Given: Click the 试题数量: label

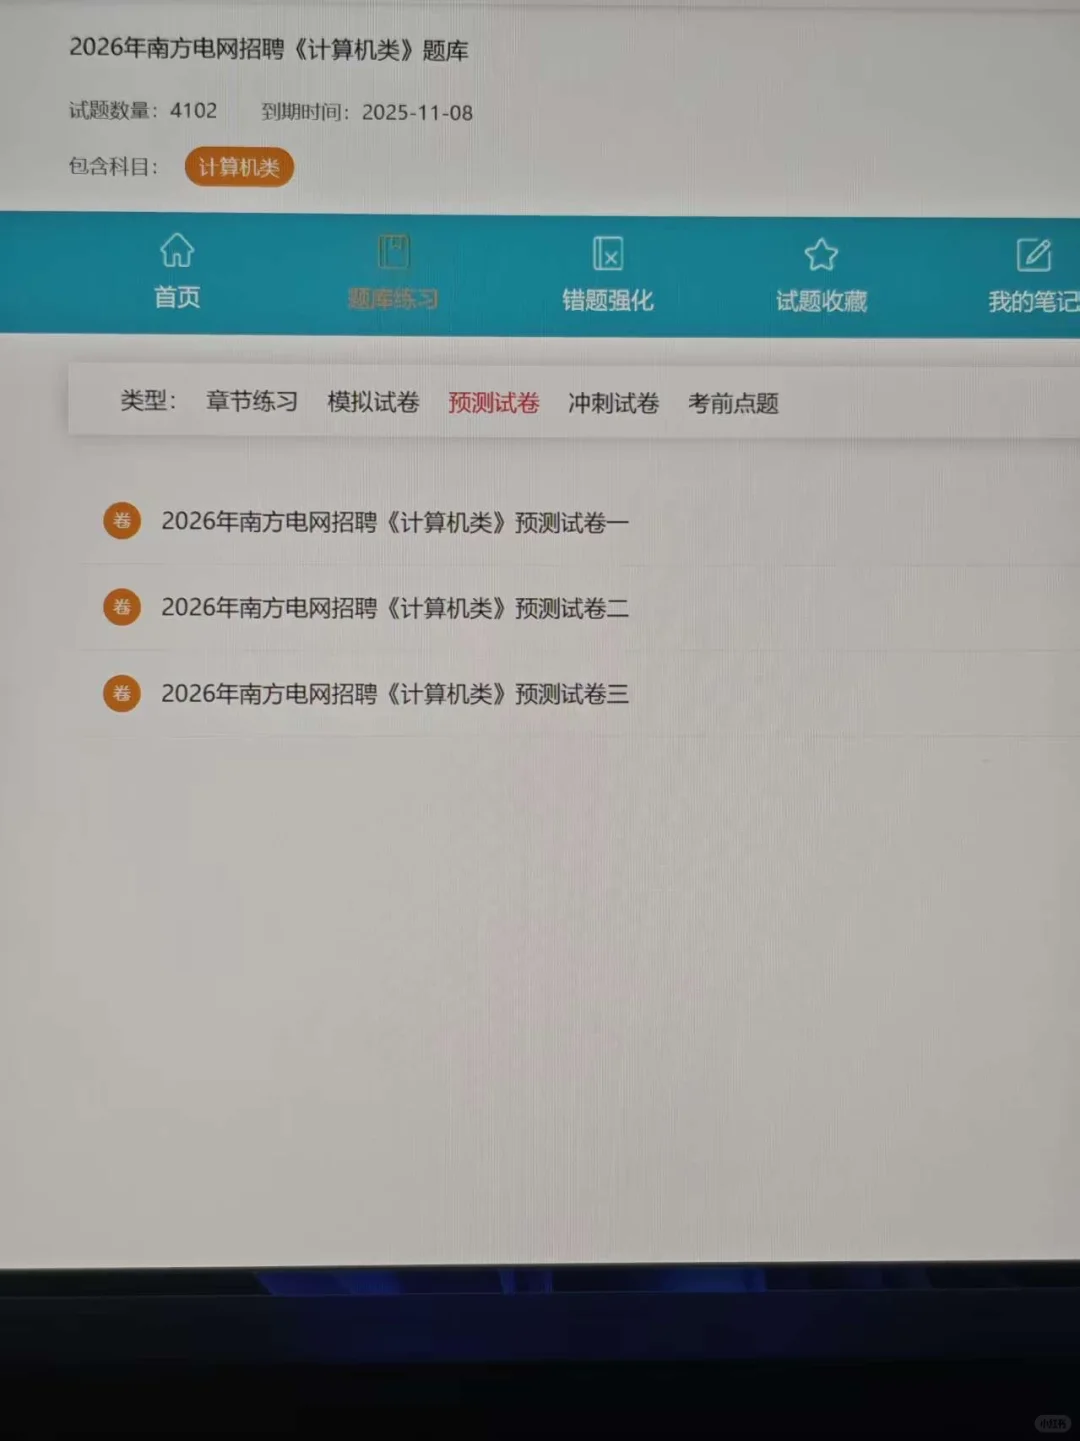Looking at the screenshot, I should point(113,110).
